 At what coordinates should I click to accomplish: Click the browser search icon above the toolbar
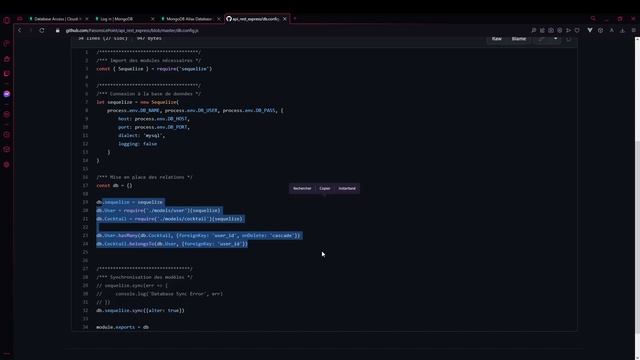[x=593, y=19]
